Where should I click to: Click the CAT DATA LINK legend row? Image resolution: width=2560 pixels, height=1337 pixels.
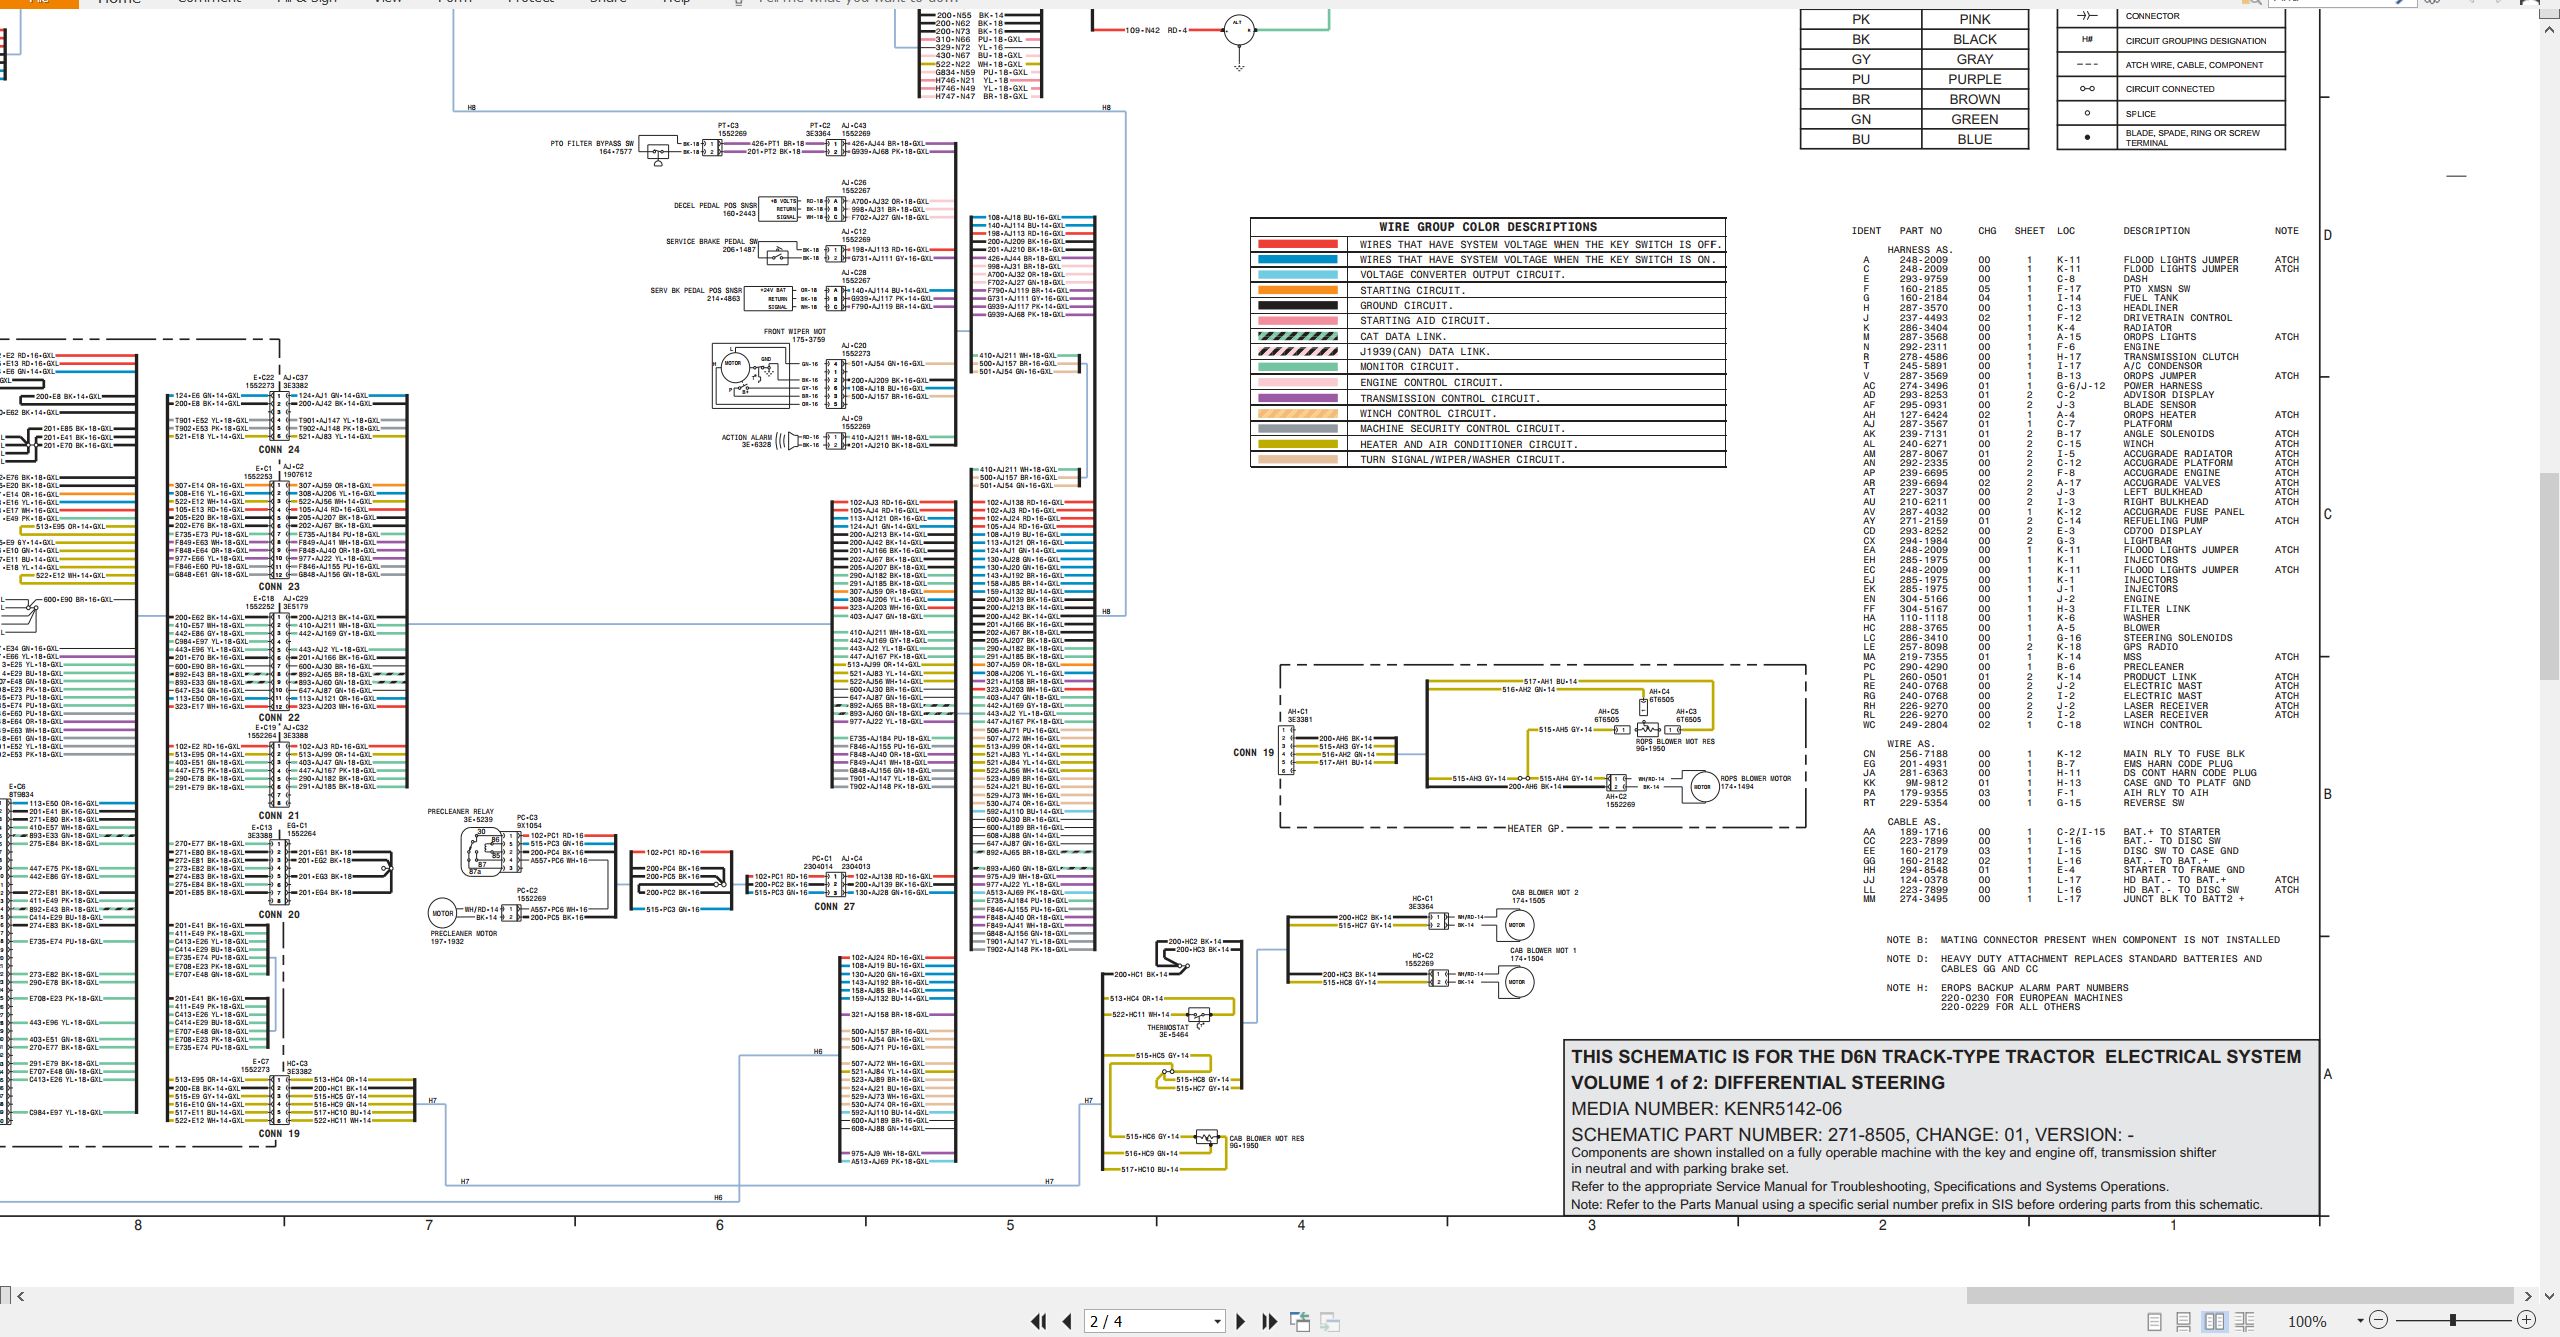pos(1488,336)
